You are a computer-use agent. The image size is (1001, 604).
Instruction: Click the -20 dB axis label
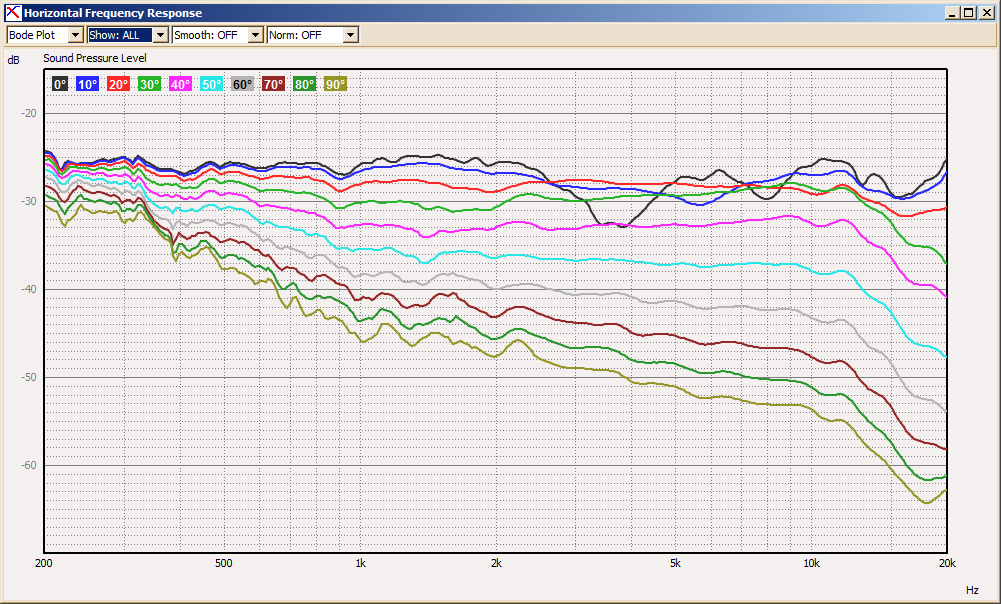29,114
